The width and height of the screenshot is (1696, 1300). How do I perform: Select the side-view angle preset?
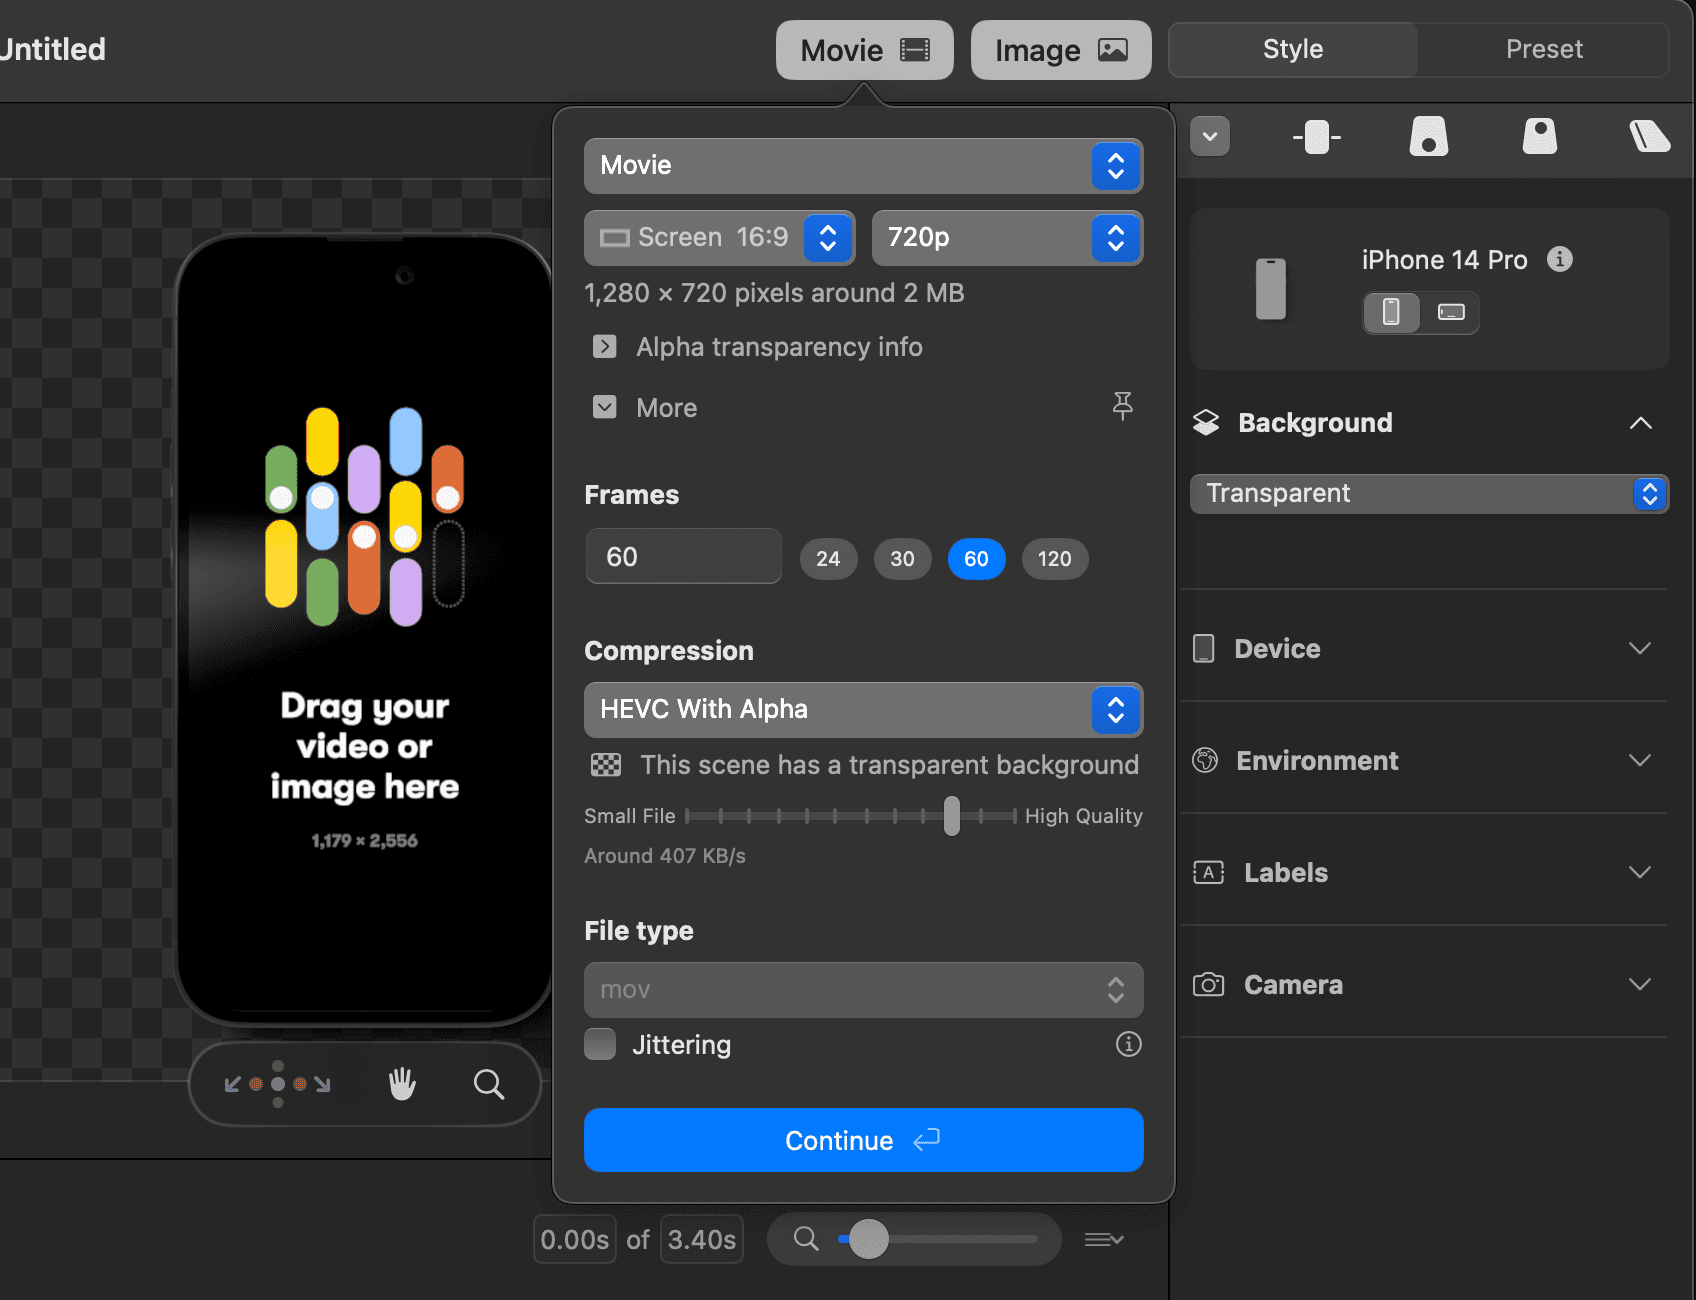click(x=1649, y=137)
